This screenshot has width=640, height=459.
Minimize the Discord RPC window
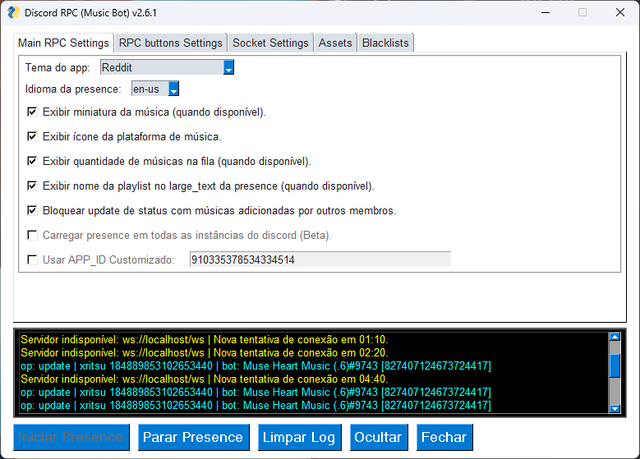point(545,13)
